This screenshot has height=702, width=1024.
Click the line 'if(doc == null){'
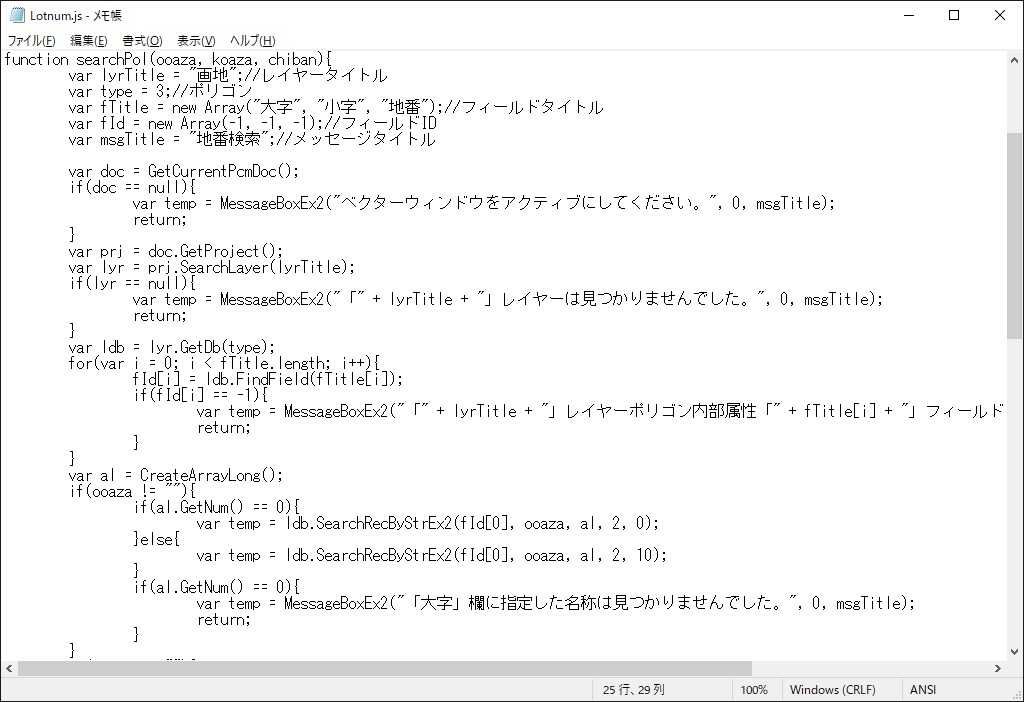click(132, 187)
